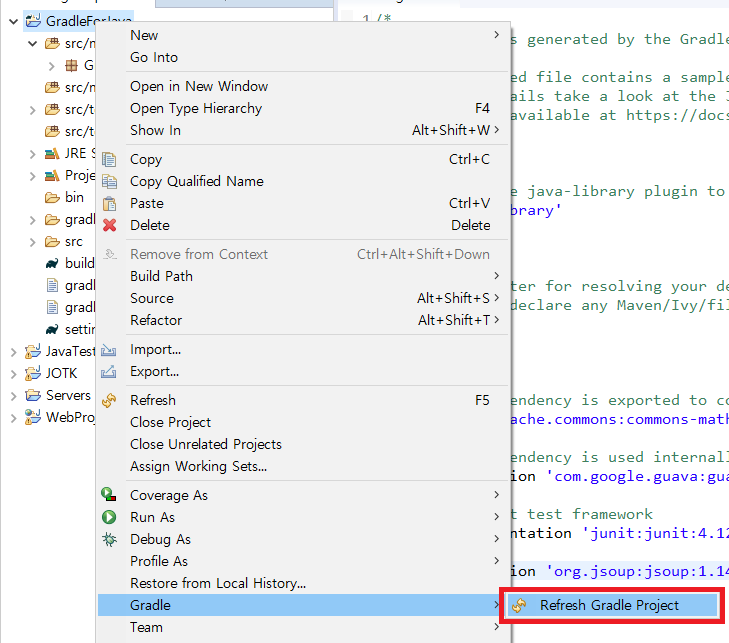729x643 pixels.
Task: Open the Refactor submenu
Action: point(304,320)
